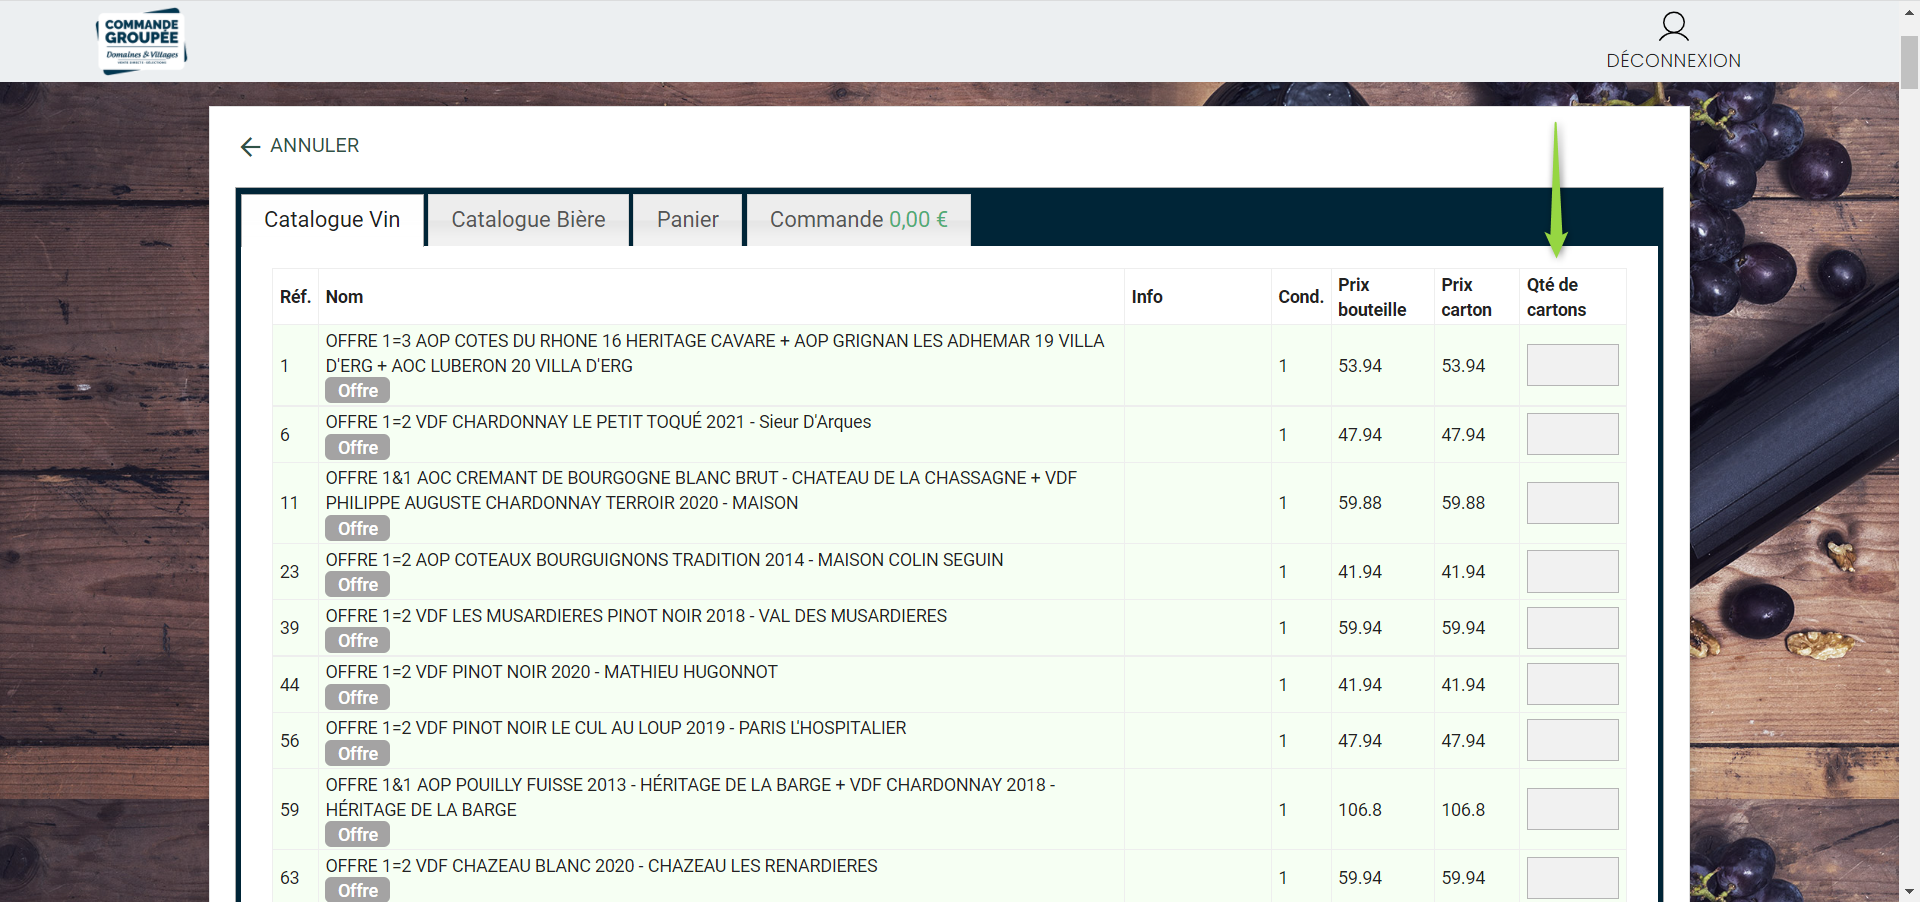Click bottle price 106.8 for Pouilly Fuisse
The height and width of the screenshot is (902, 1920).
[1360, 810]
